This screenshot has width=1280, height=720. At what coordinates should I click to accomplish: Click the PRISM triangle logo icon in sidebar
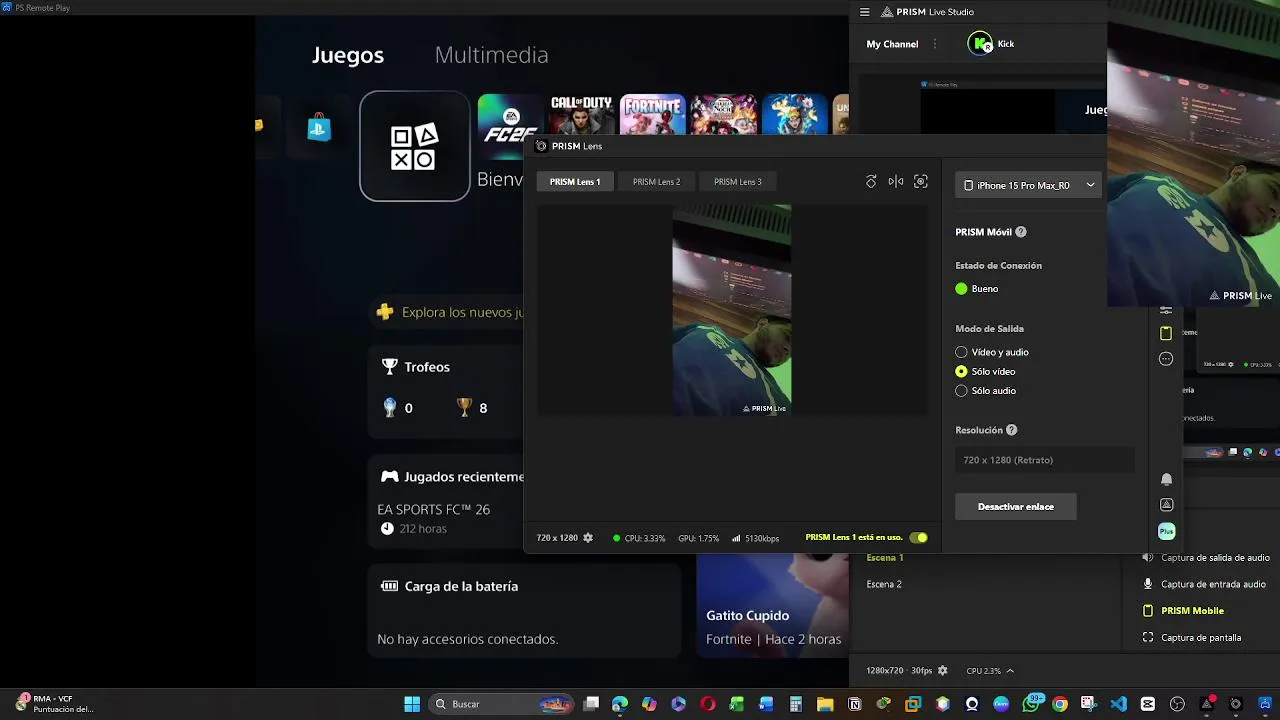point(1166,505)
